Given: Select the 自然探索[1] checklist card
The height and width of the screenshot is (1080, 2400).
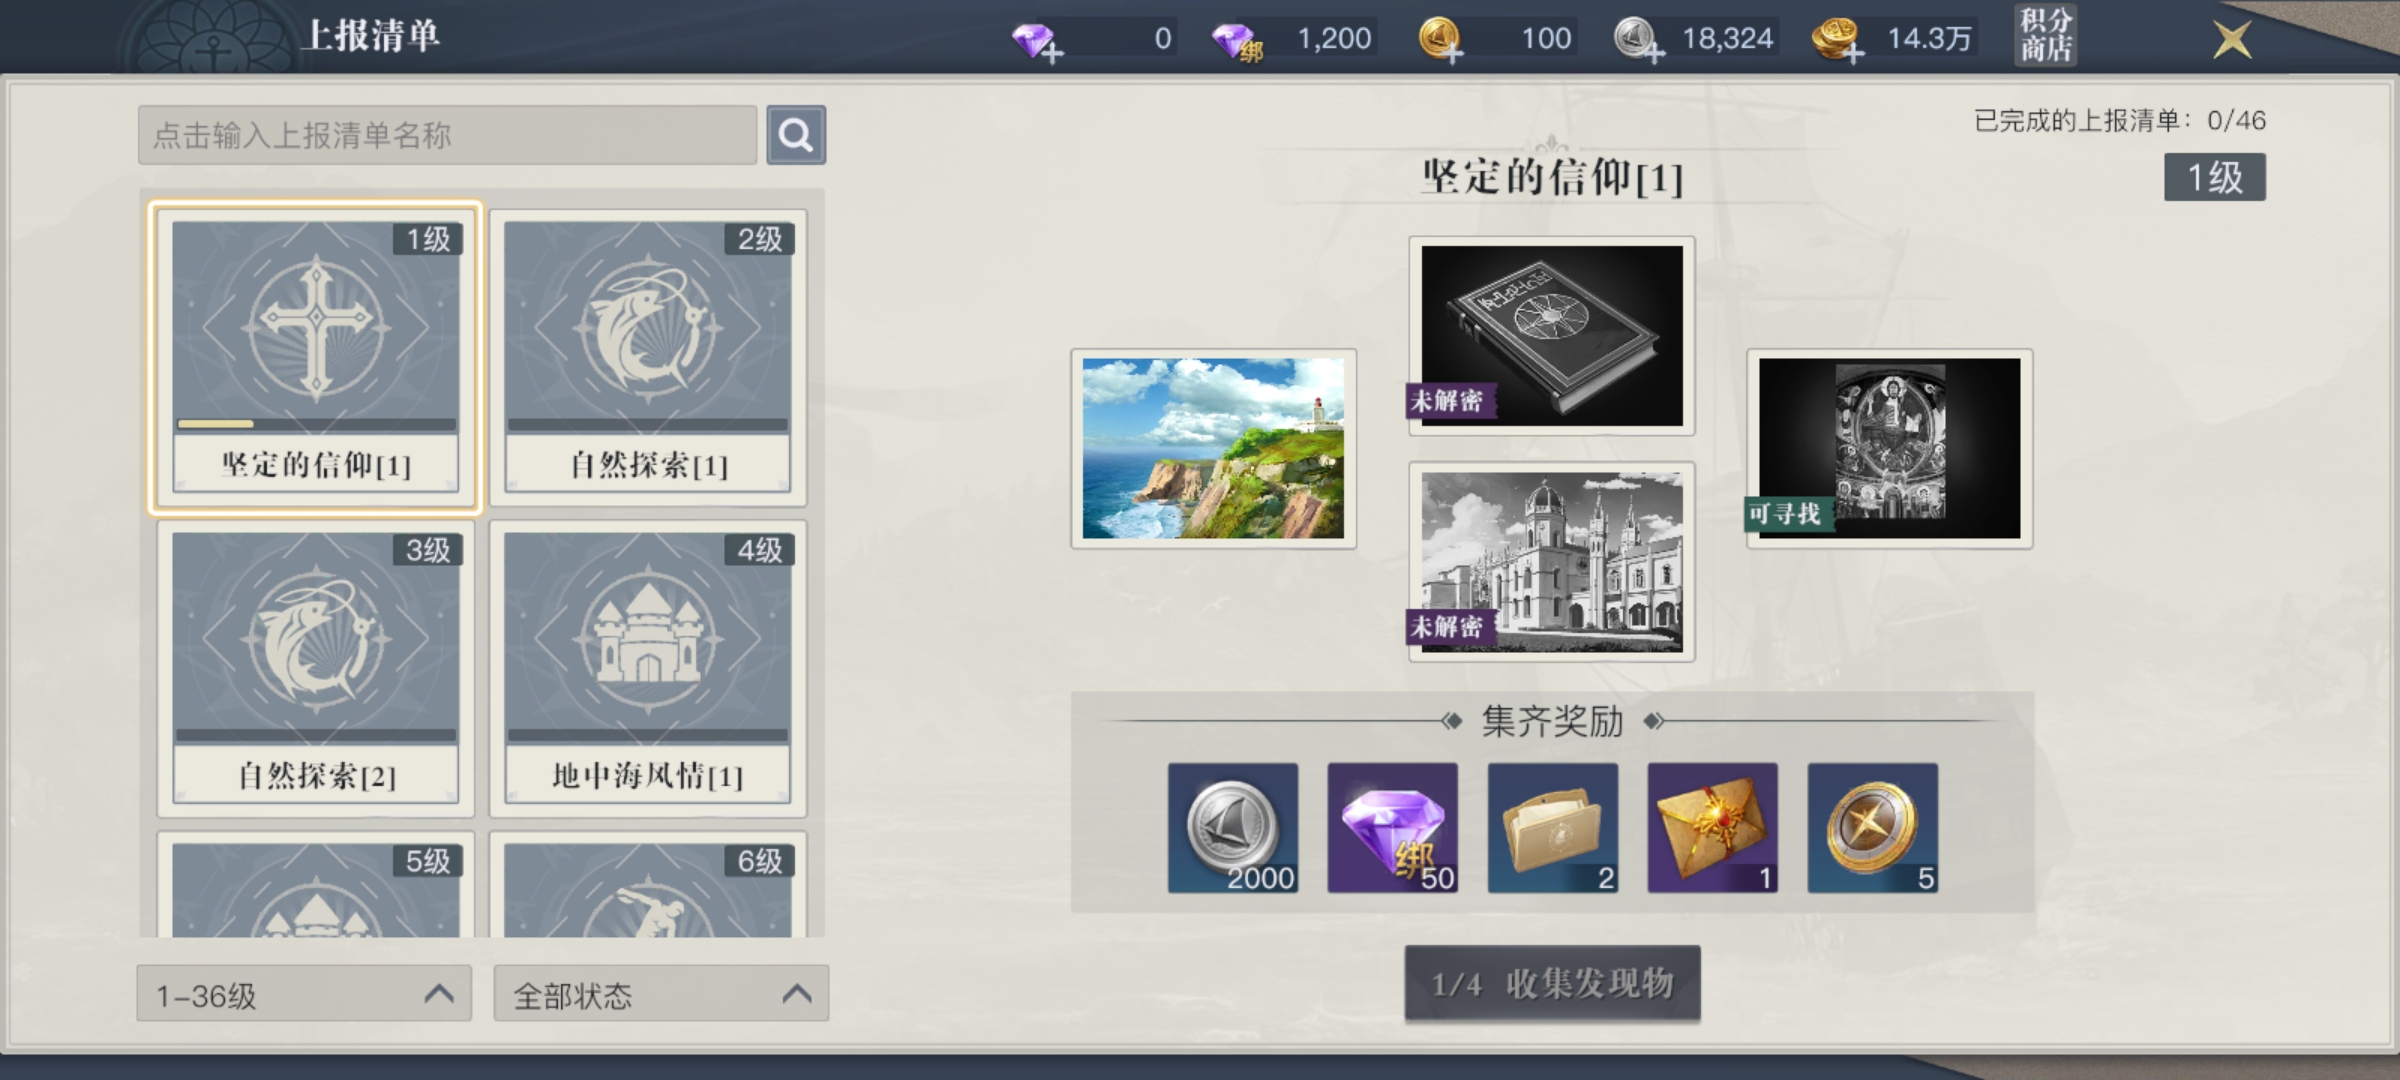Looking at the screenshot, I should click(x=648, y=357).
